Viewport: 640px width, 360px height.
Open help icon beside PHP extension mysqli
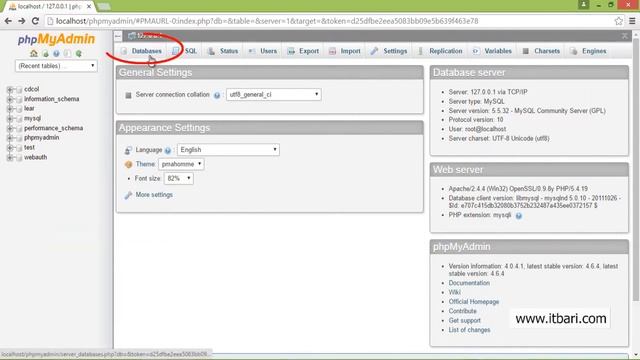click(x=518, y=216)
